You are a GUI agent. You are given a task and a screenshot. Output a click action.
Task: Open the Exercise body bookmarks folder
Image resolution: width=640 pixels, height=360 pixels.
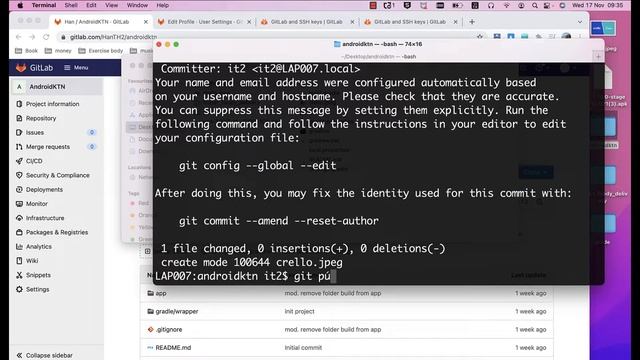pyautogui.click(x=101, y=51)
